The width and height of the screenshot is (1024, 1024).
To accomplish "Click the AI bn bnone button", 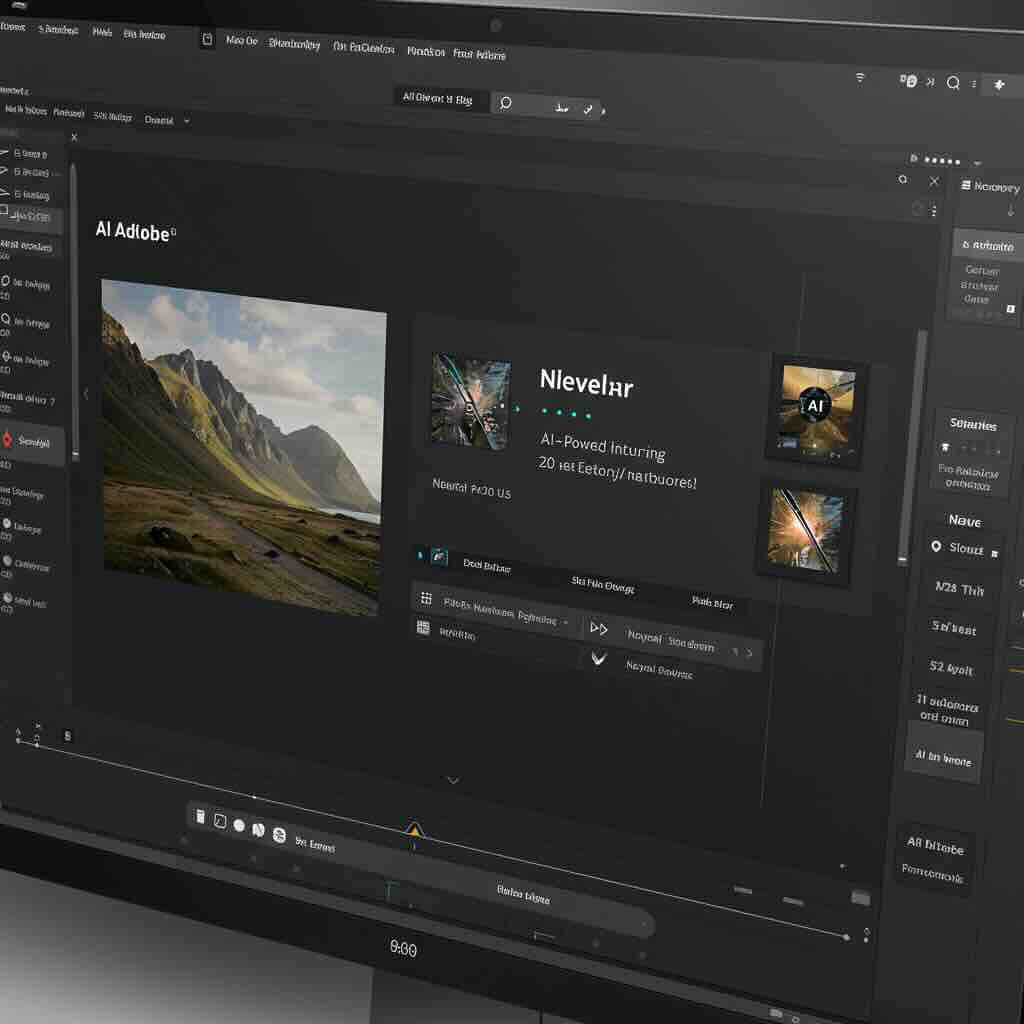I will [943, 758].
